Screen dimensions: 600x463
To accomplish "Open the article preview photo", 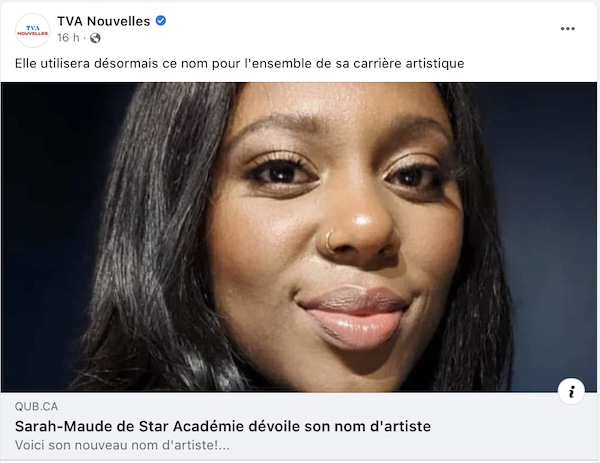I will click(299, 237).
